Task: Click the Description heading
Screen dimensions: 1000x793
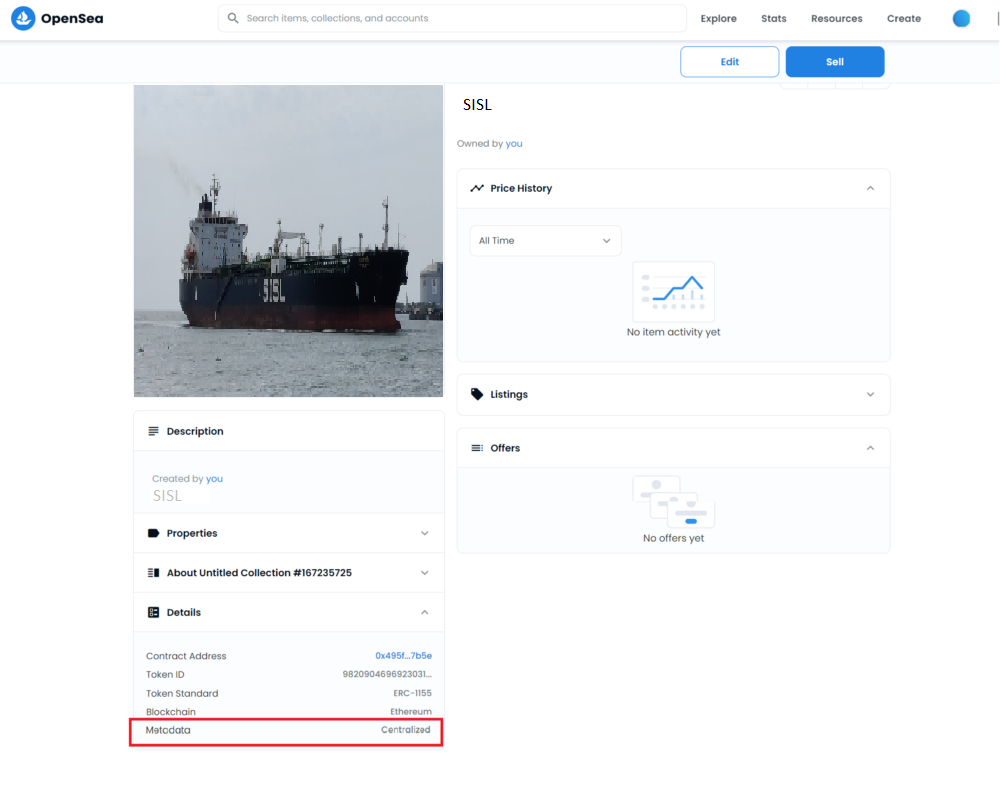Action: point(195,431)
